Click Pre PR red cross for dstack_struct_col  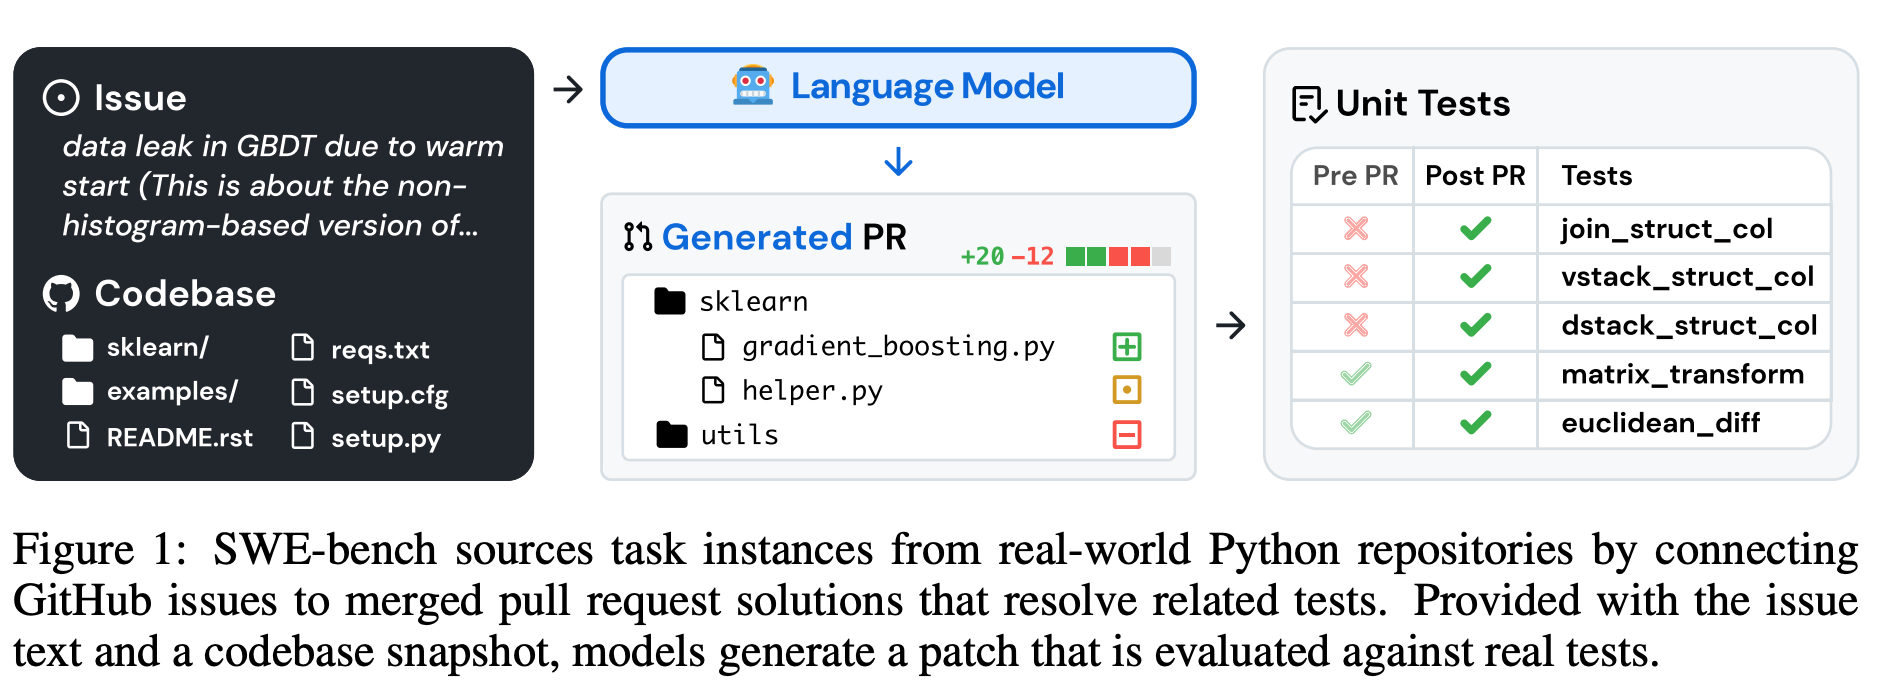(x=1356, y=325)
